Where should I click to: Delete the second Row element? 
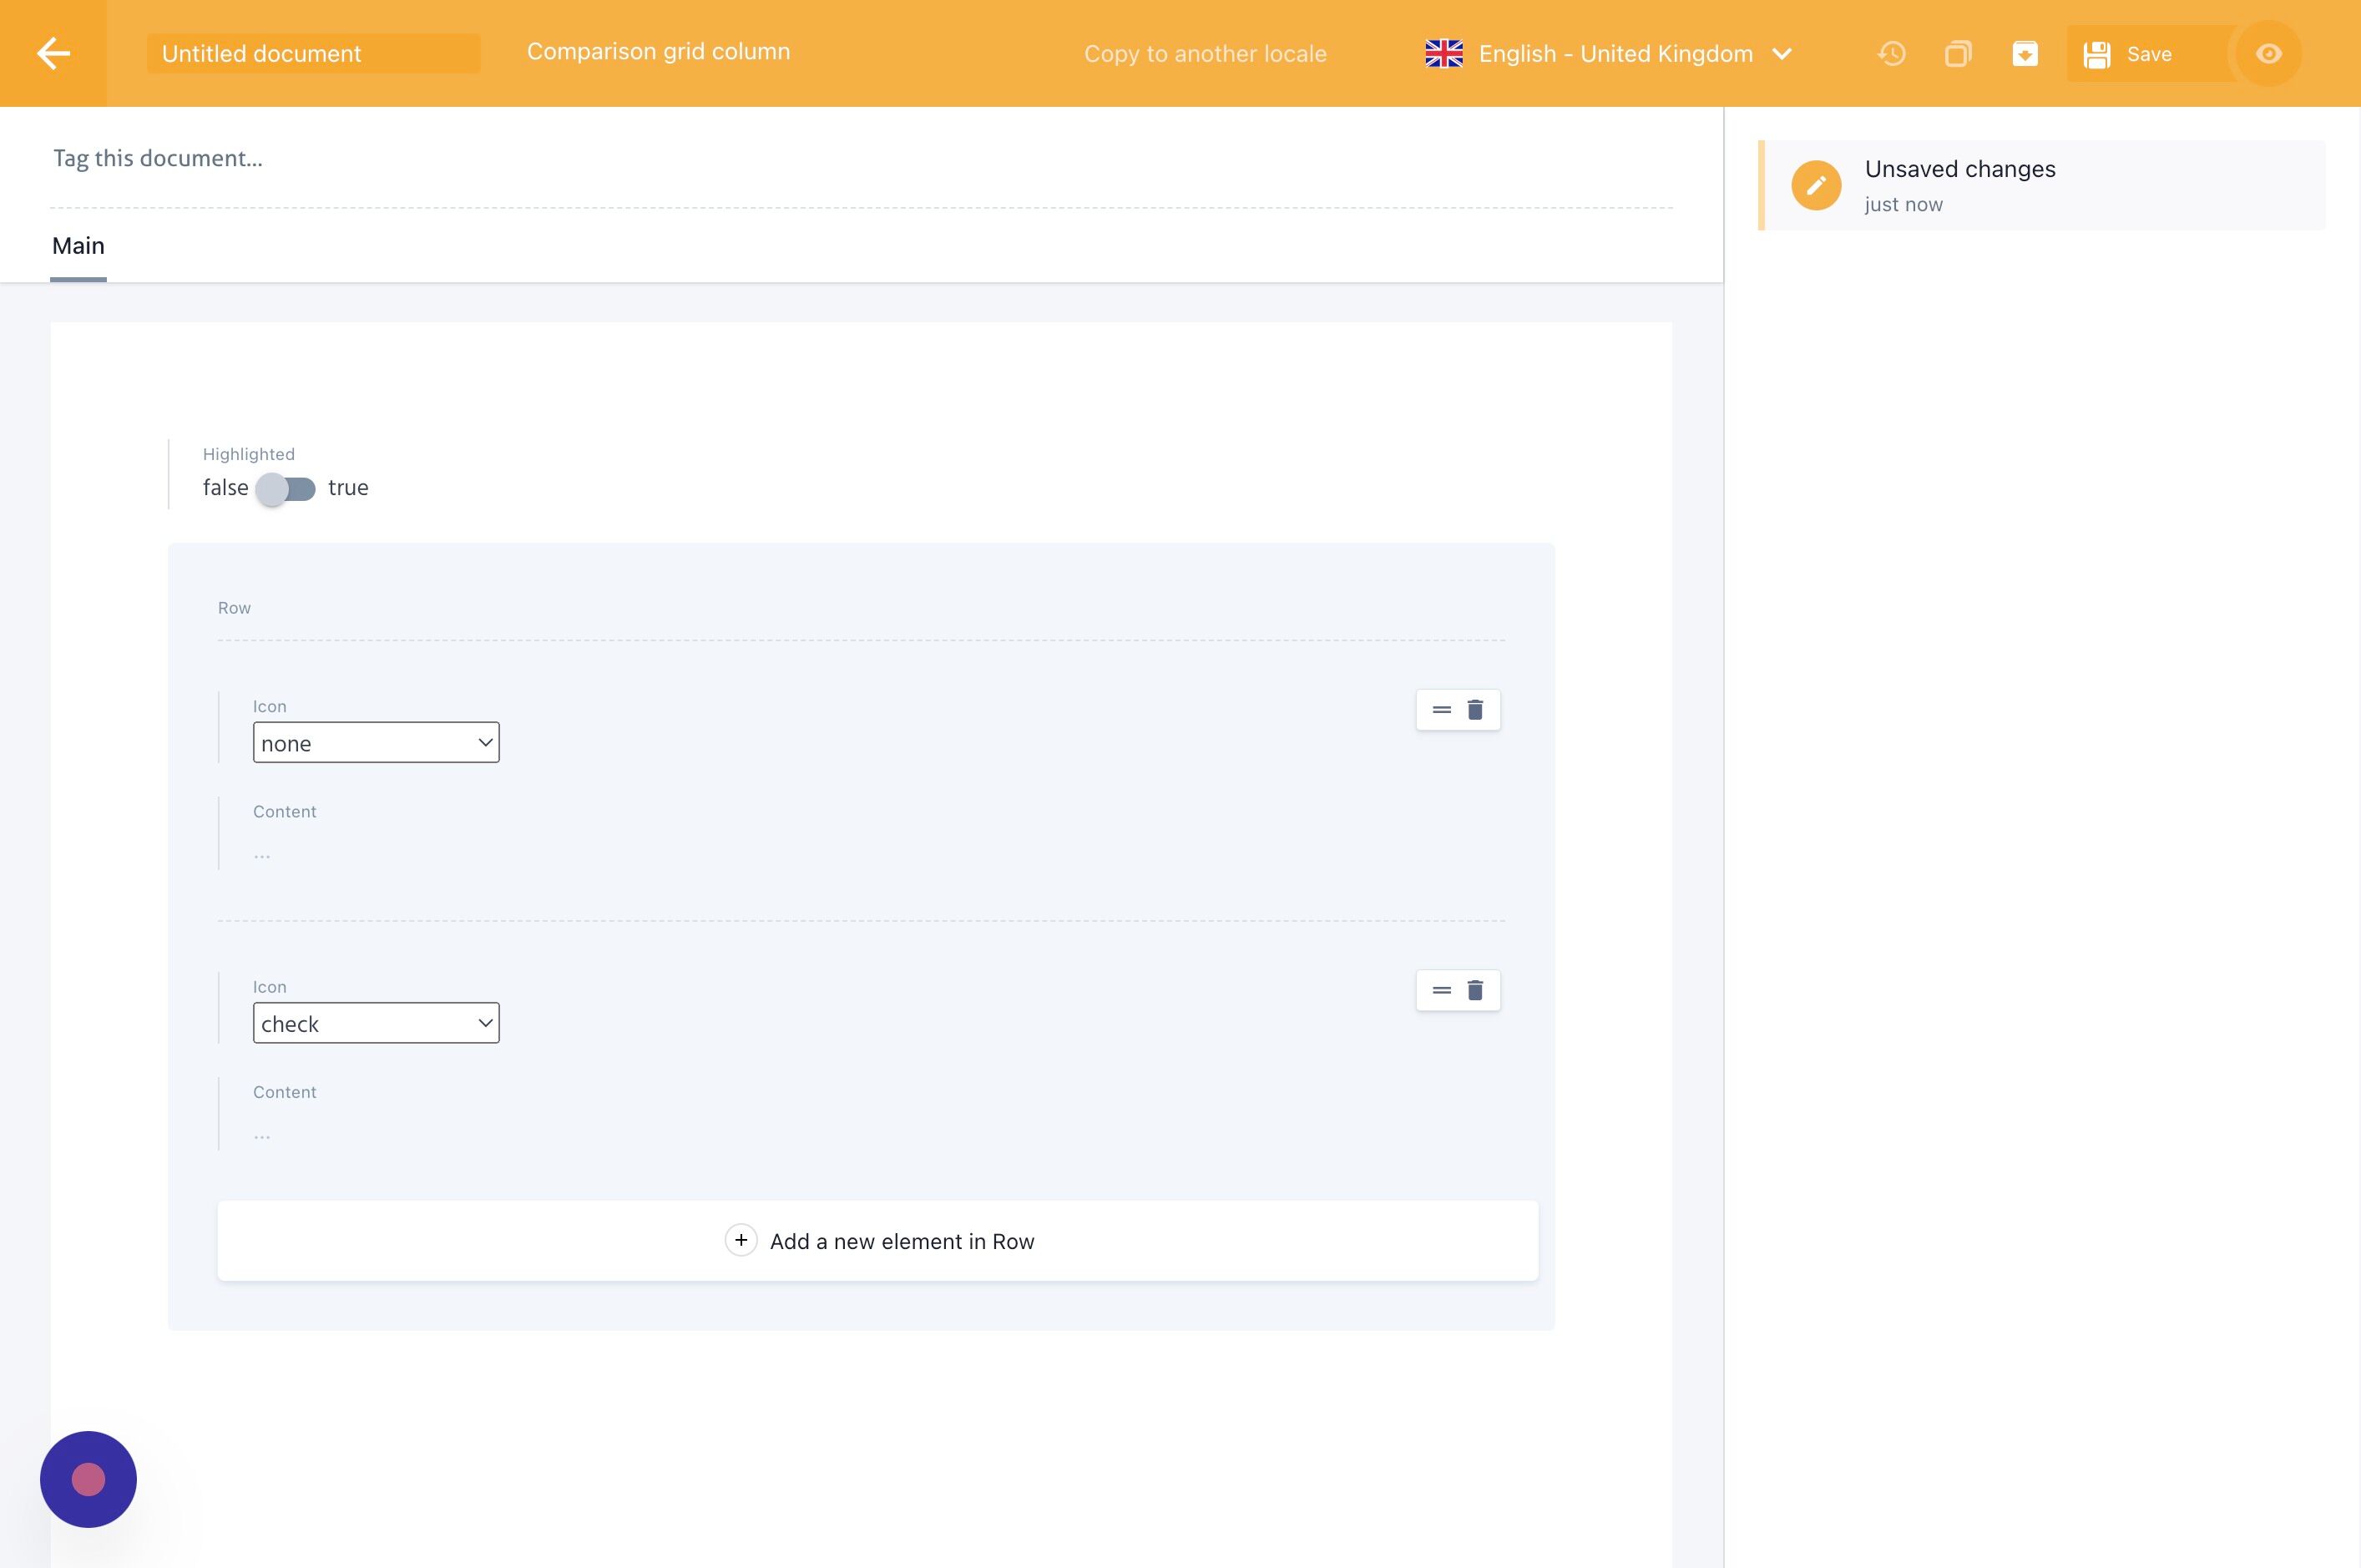pos(1475,990)
